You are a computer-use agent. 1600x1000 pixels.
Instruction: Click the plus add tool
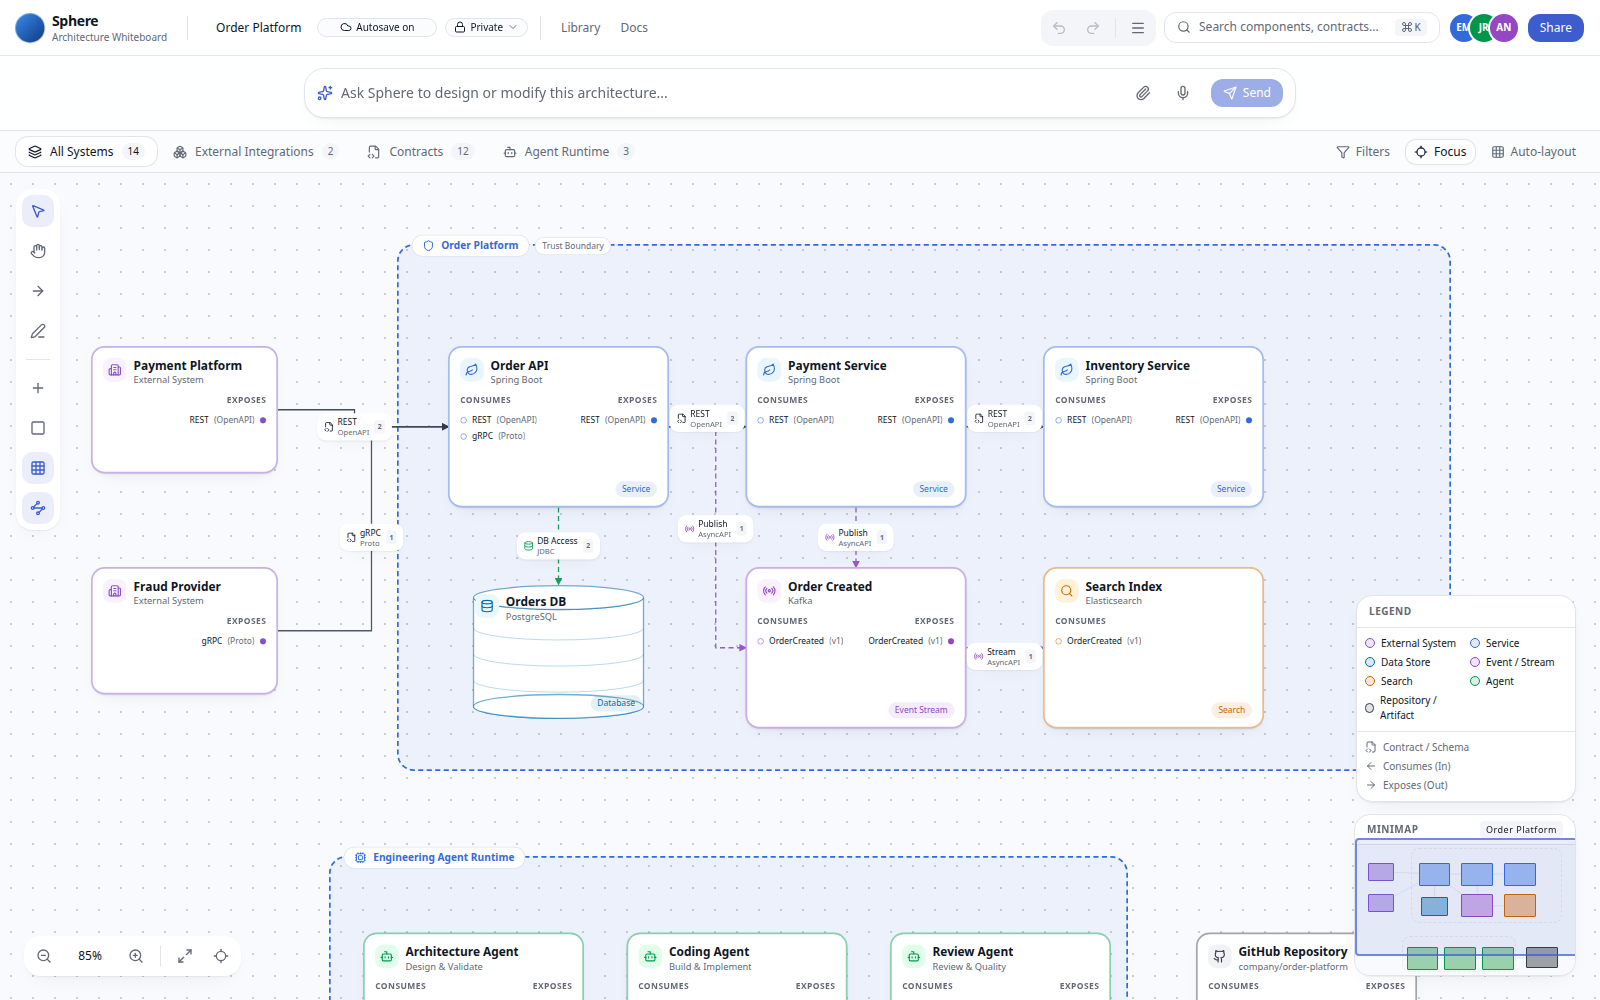[38, 388]
